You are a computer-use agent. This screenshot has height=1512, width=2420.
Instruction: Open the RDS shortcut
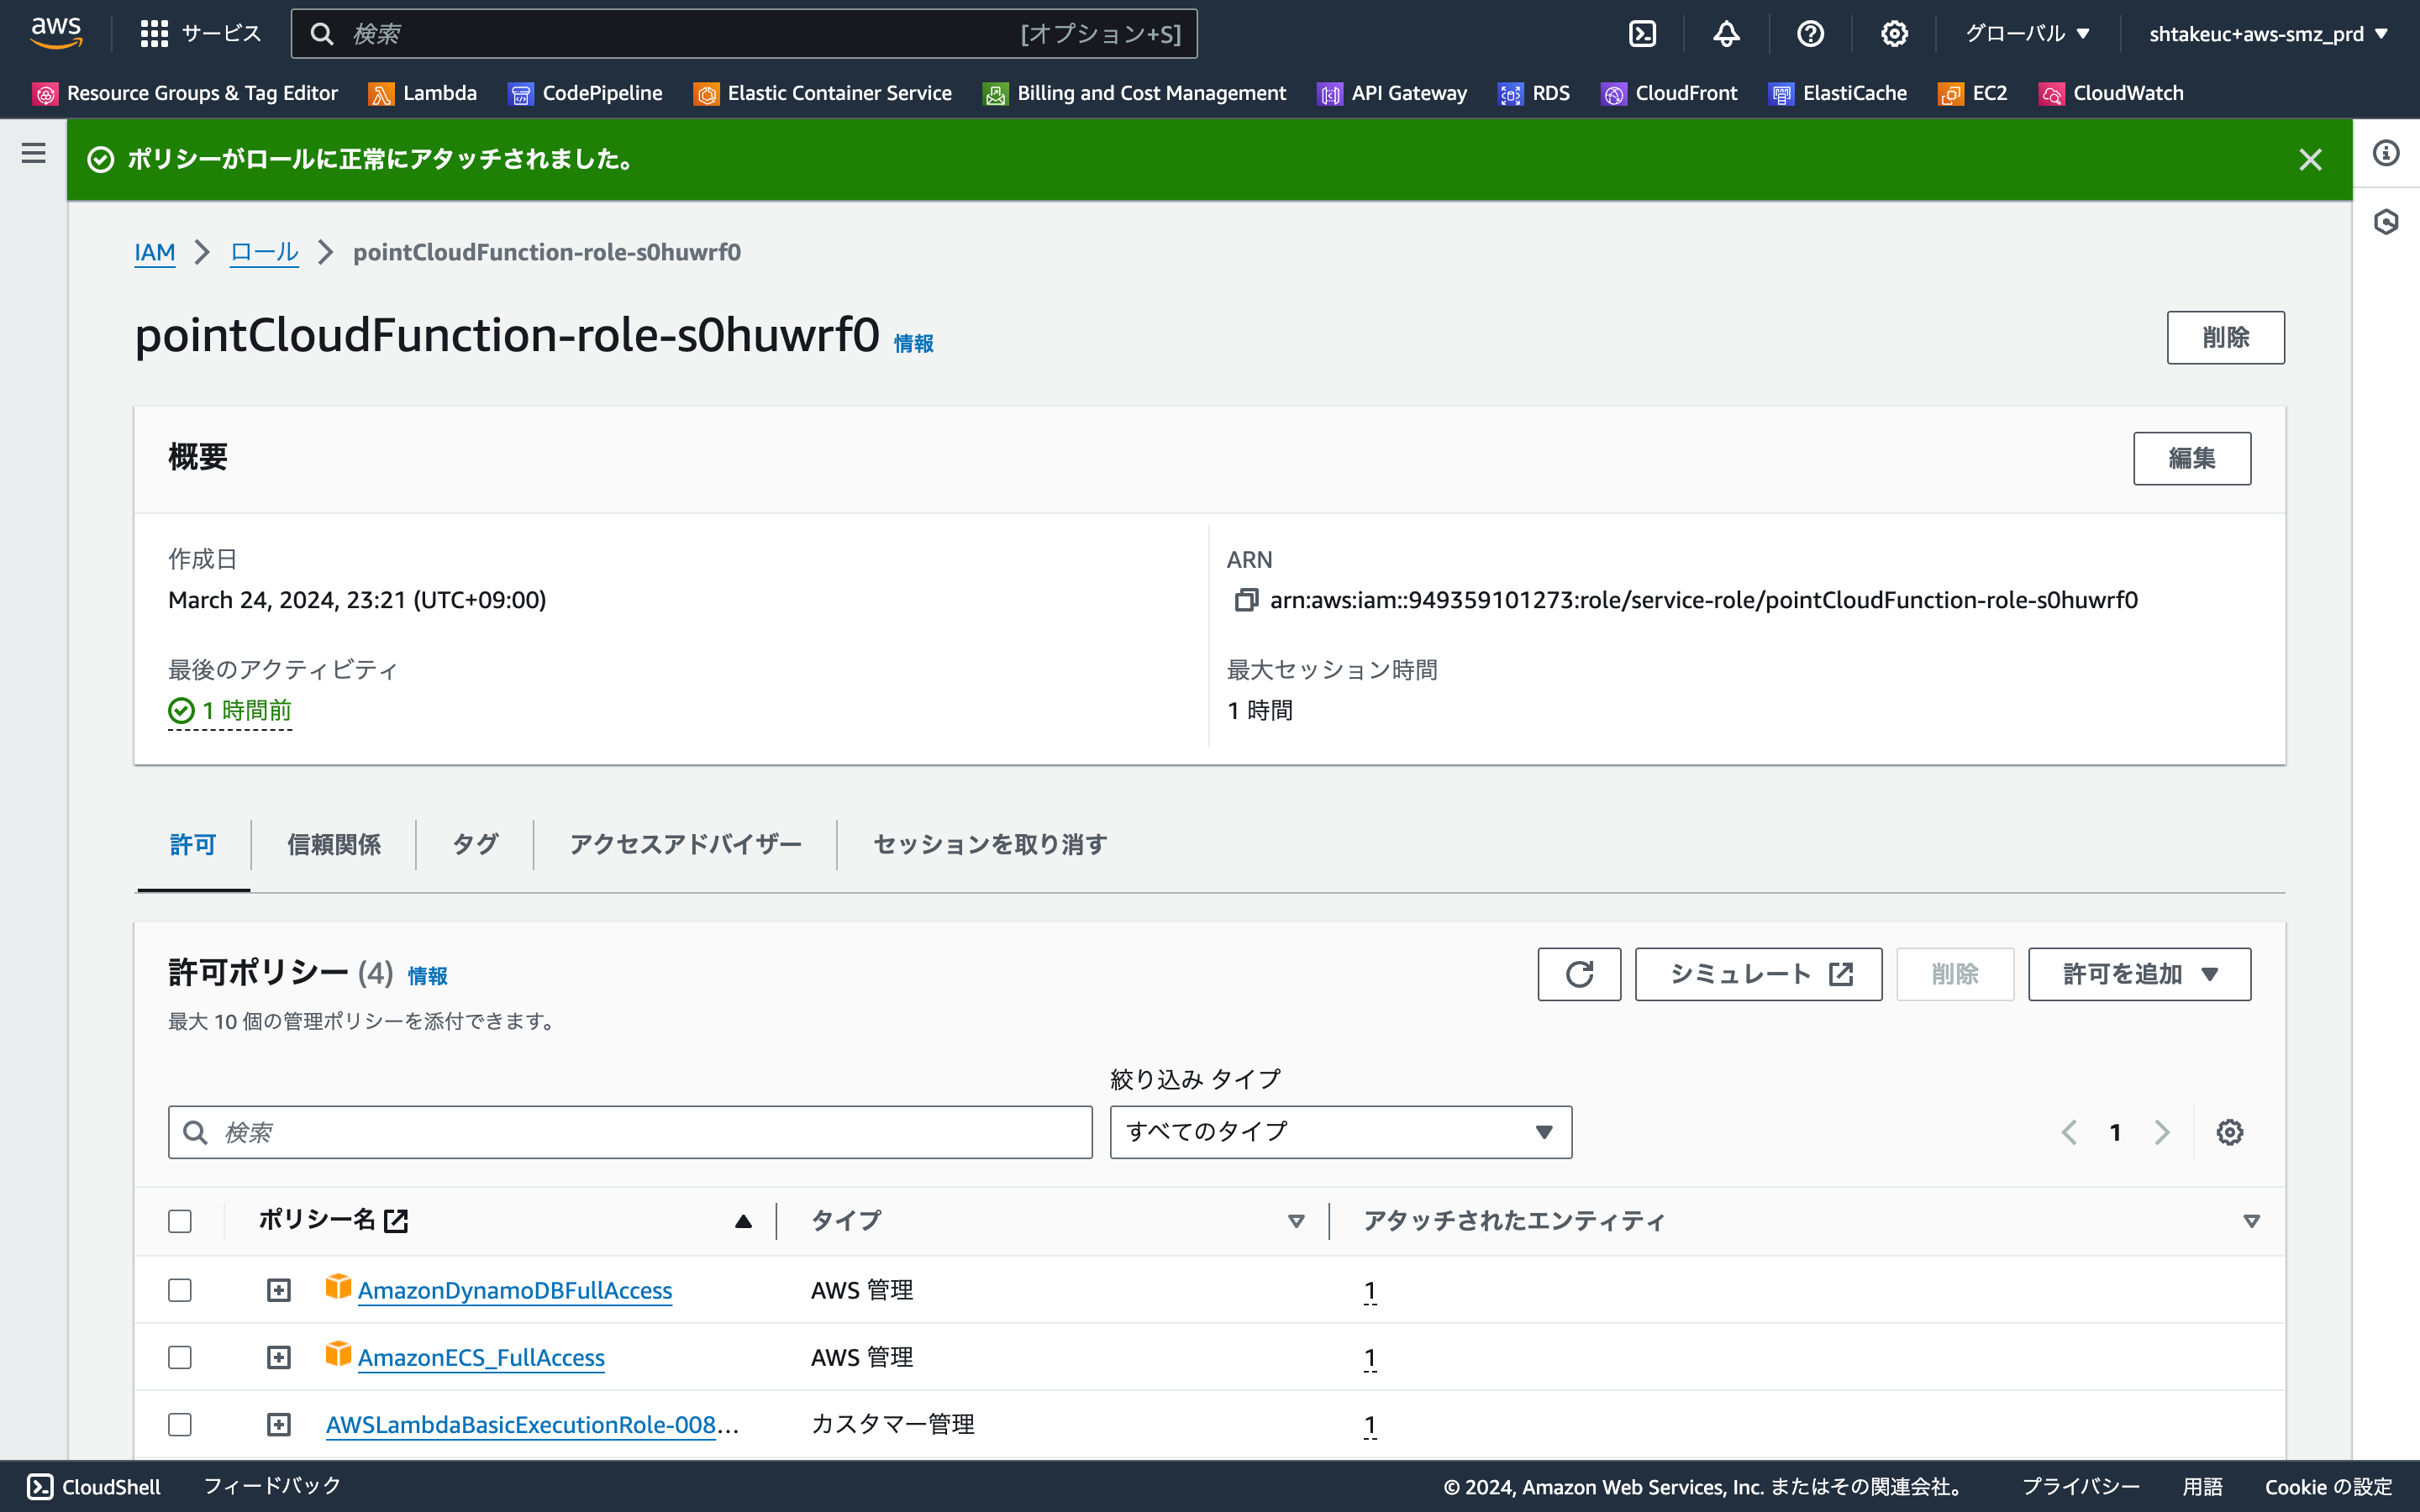(1534, 93)
